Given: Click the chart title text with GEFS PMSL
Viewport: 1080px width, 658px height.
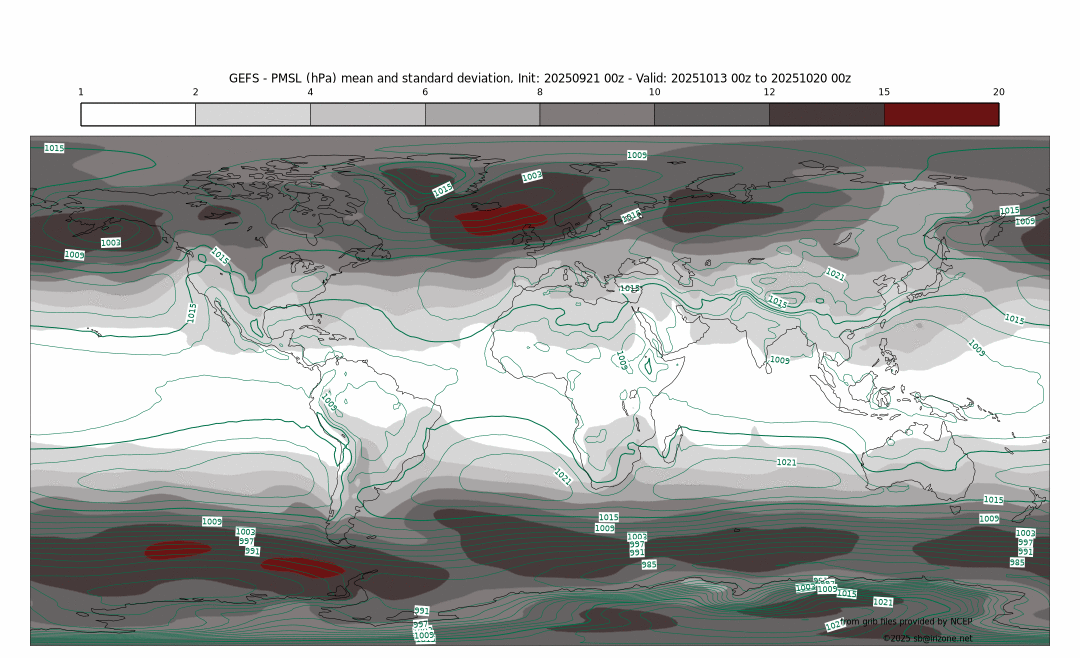Looking at the screenshot, I should pos(540,78).
